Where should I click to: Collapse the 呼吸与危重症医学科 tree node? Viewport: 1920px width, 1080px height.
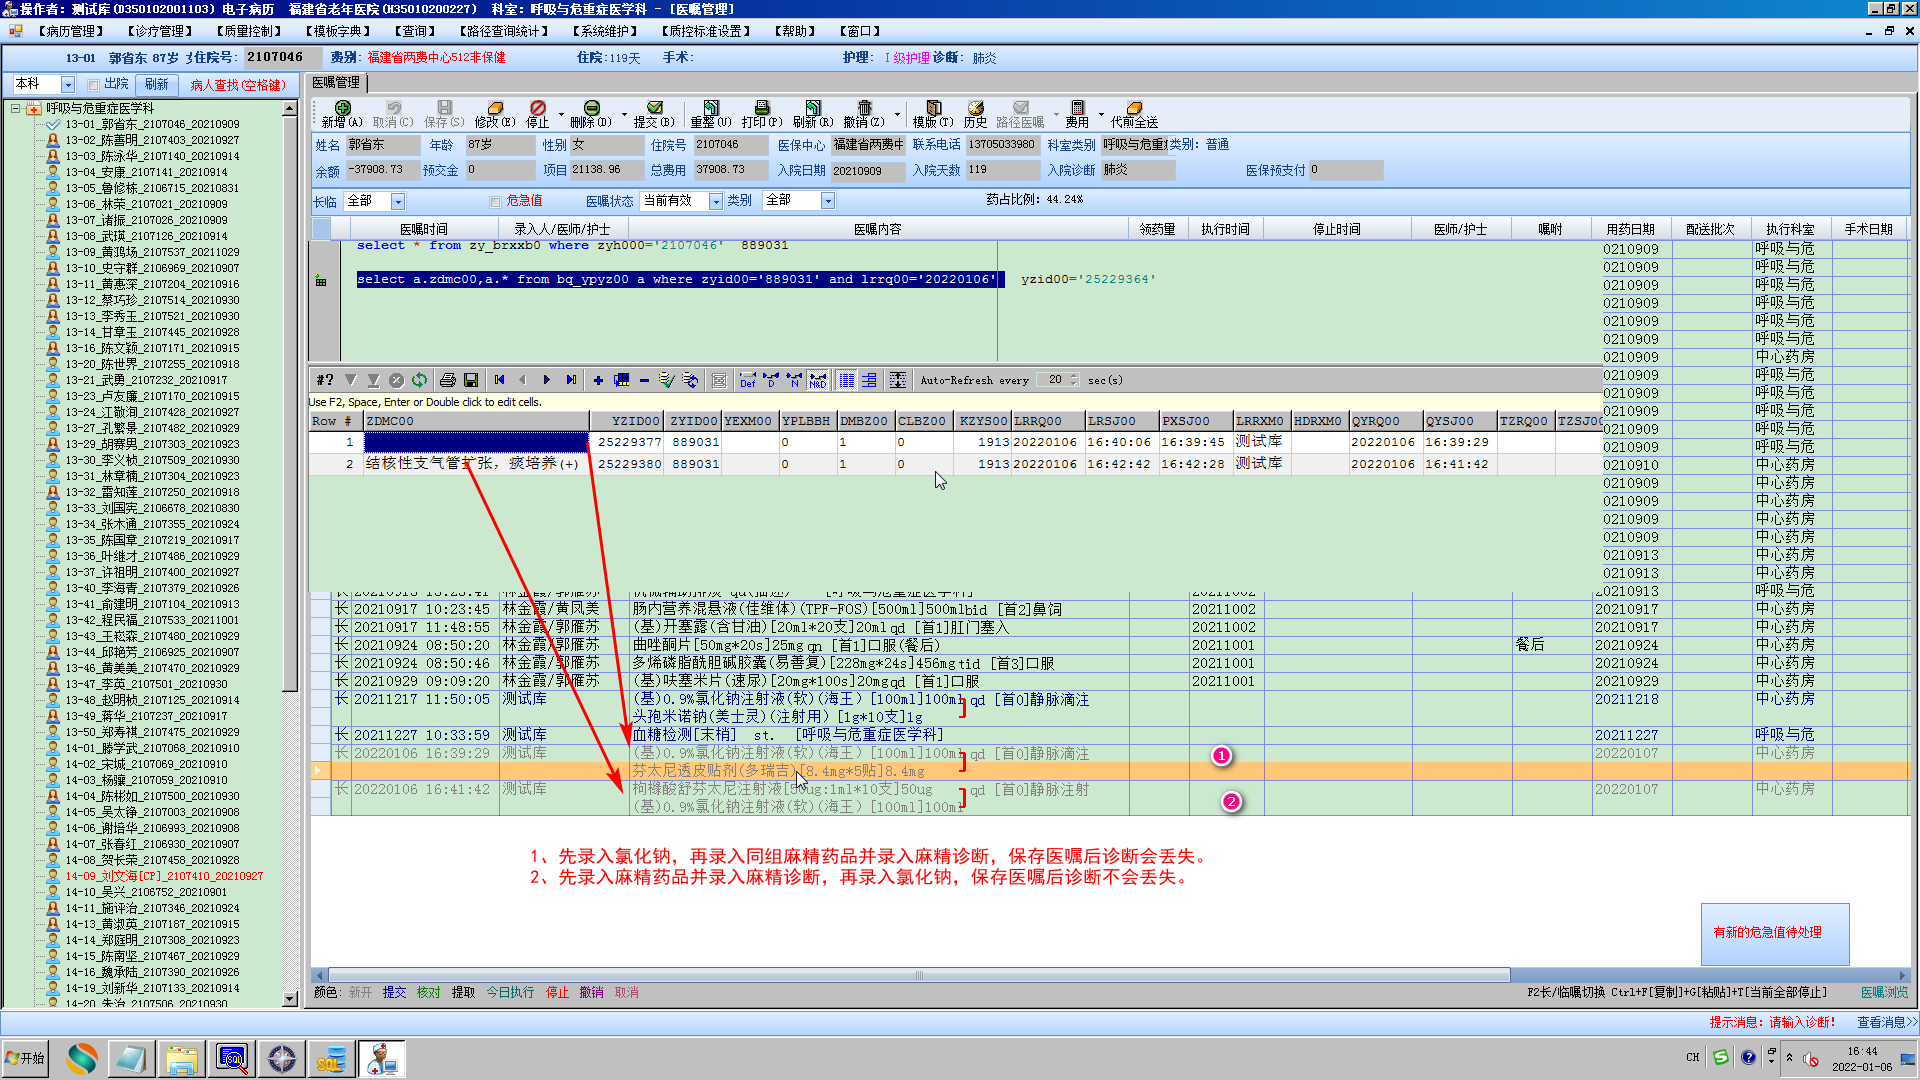point(16,108)
